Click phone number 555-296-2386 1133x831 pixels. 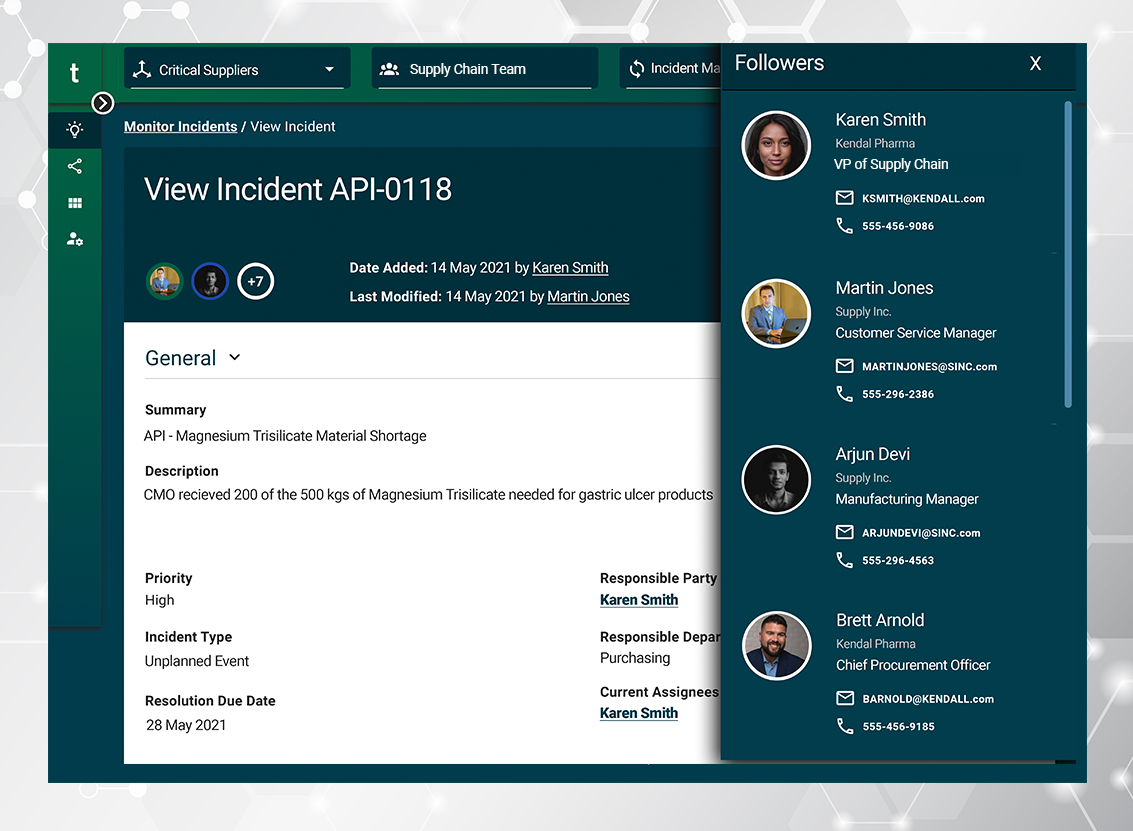pos(897,395)
